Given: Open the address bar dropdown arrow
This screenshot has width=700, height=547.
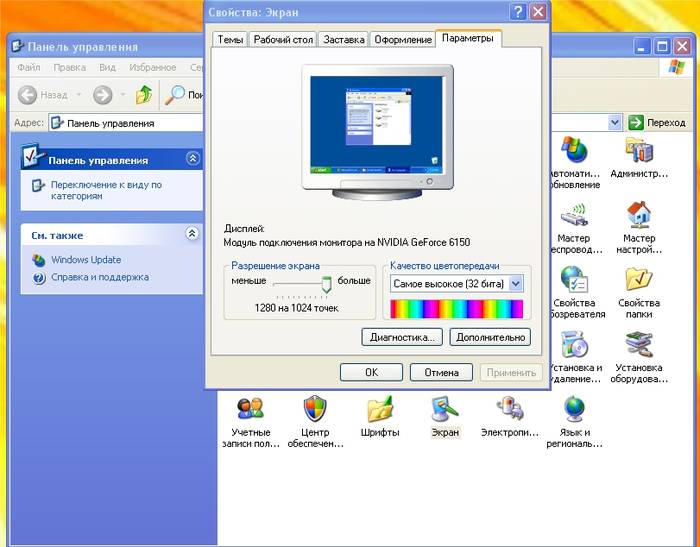Looking at the screenshot, I should pos(615,122).
